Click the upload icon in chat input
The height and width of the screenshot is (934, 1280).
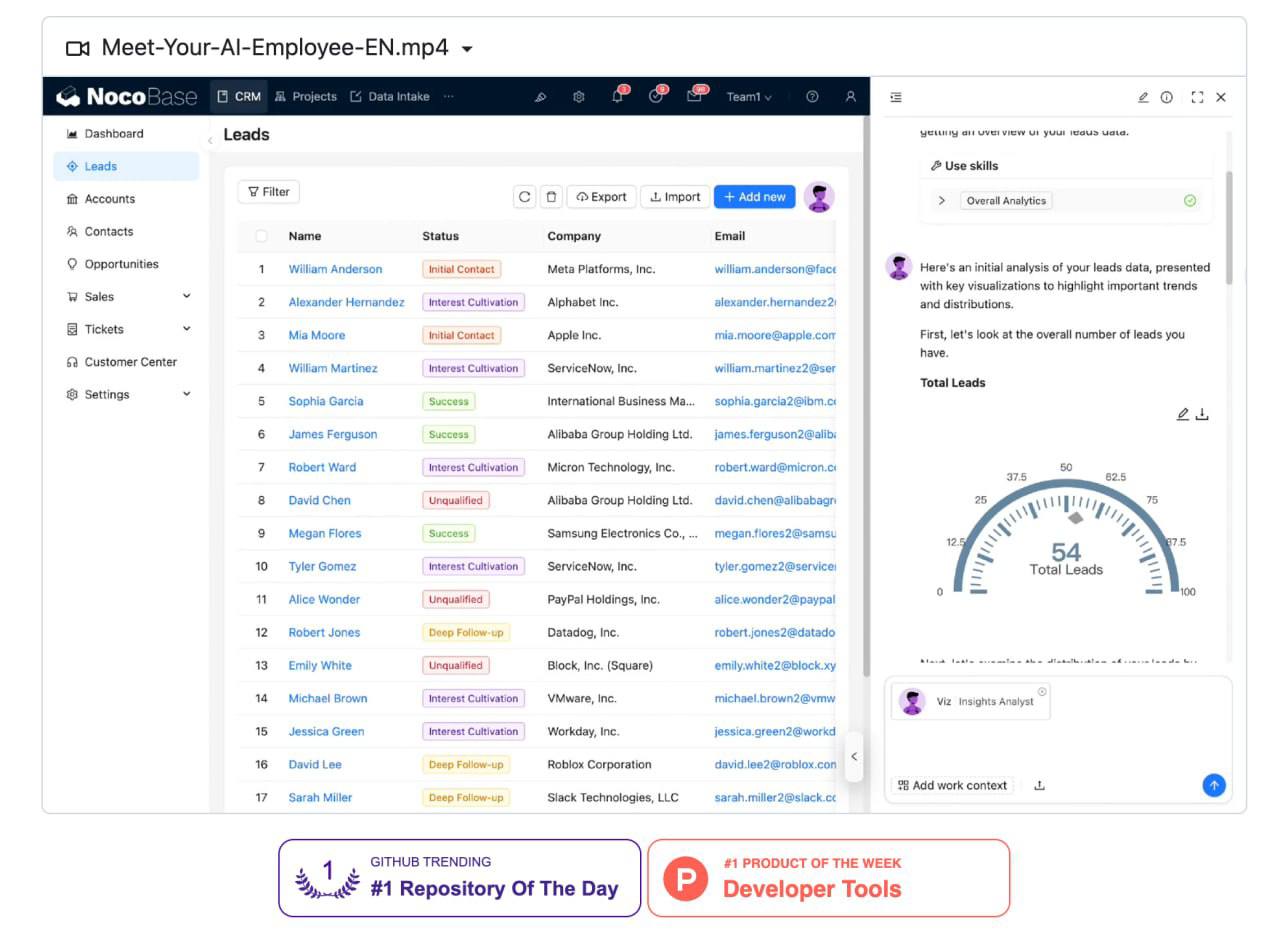(x=1039, y=785)
